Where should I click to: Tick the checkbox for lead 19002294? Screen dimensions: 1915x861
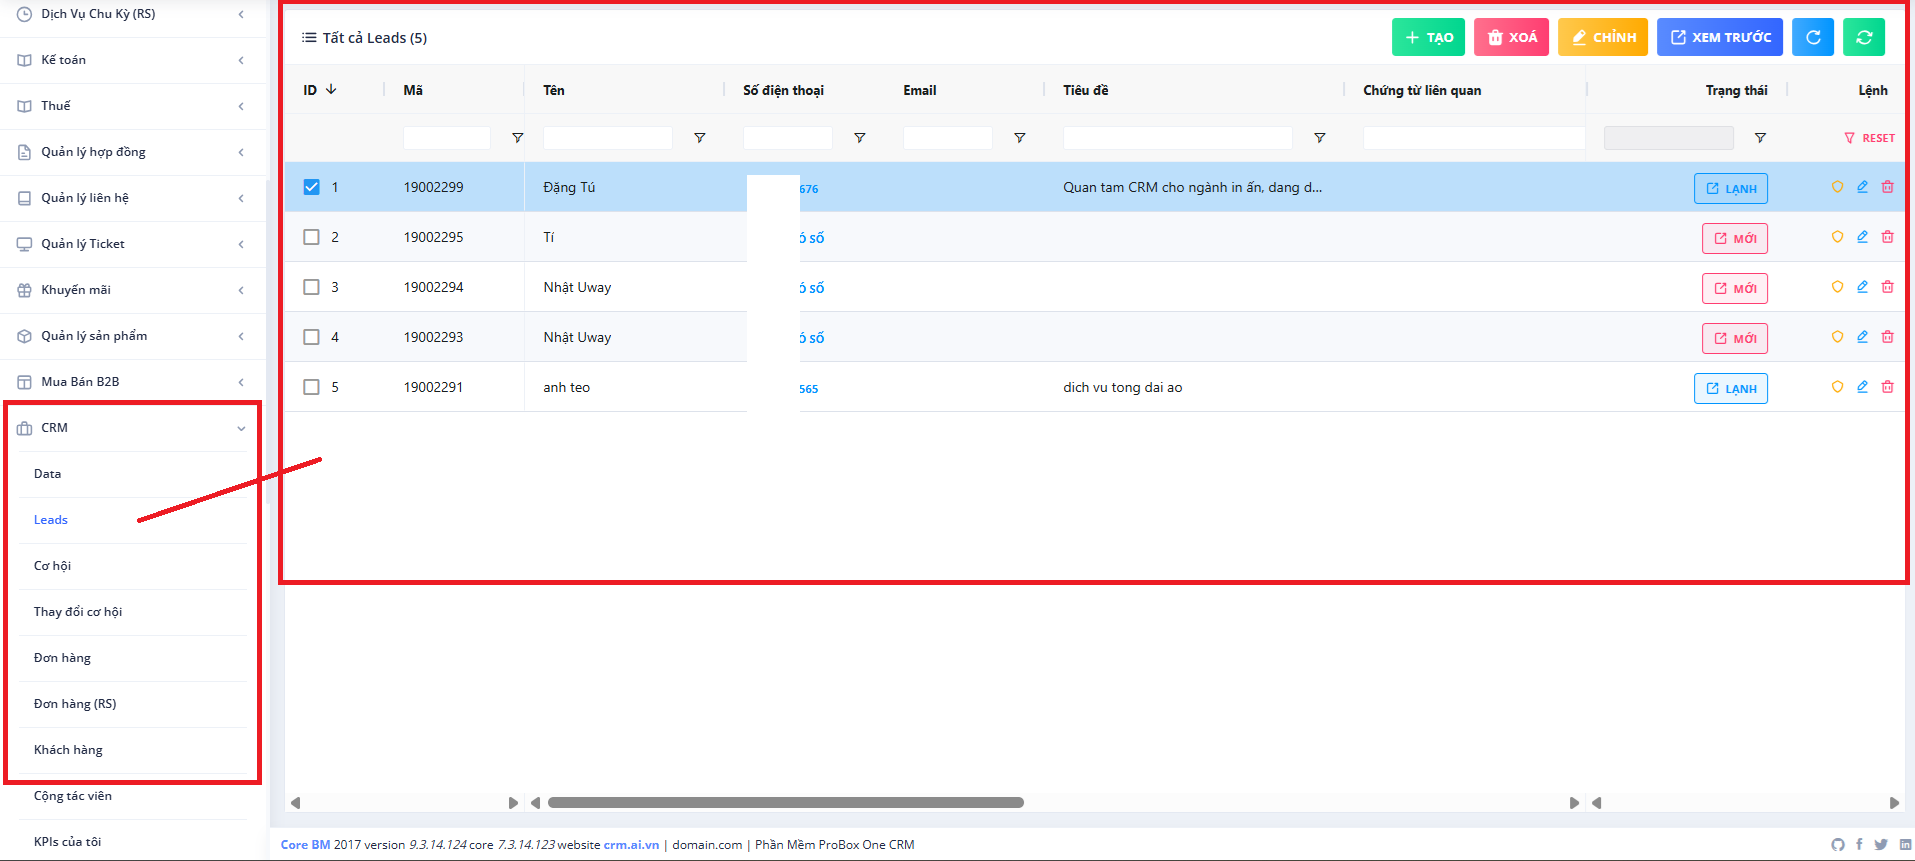pyautogui.click(x=311, y=287)
